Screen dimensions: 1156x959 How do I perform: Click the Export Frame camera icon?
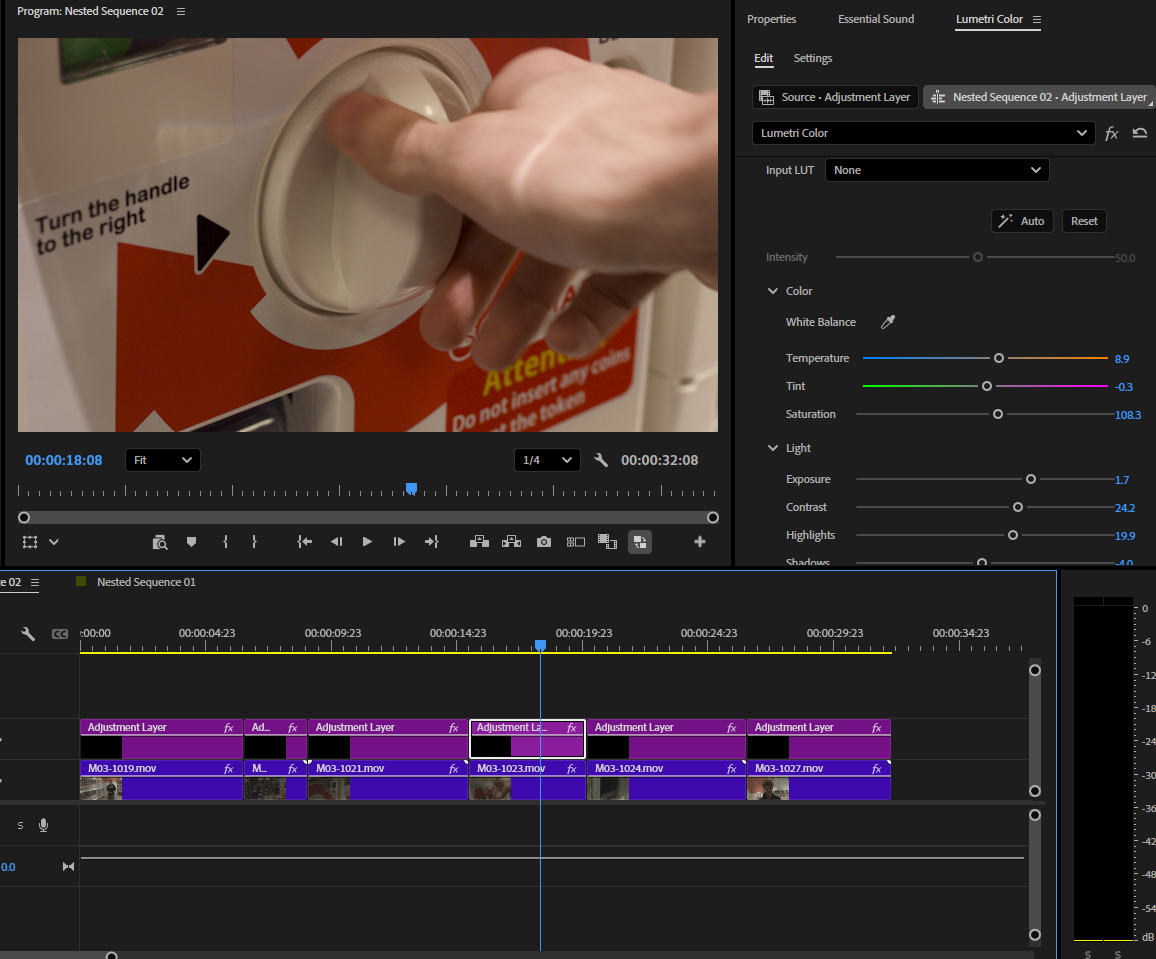point(543,542)
